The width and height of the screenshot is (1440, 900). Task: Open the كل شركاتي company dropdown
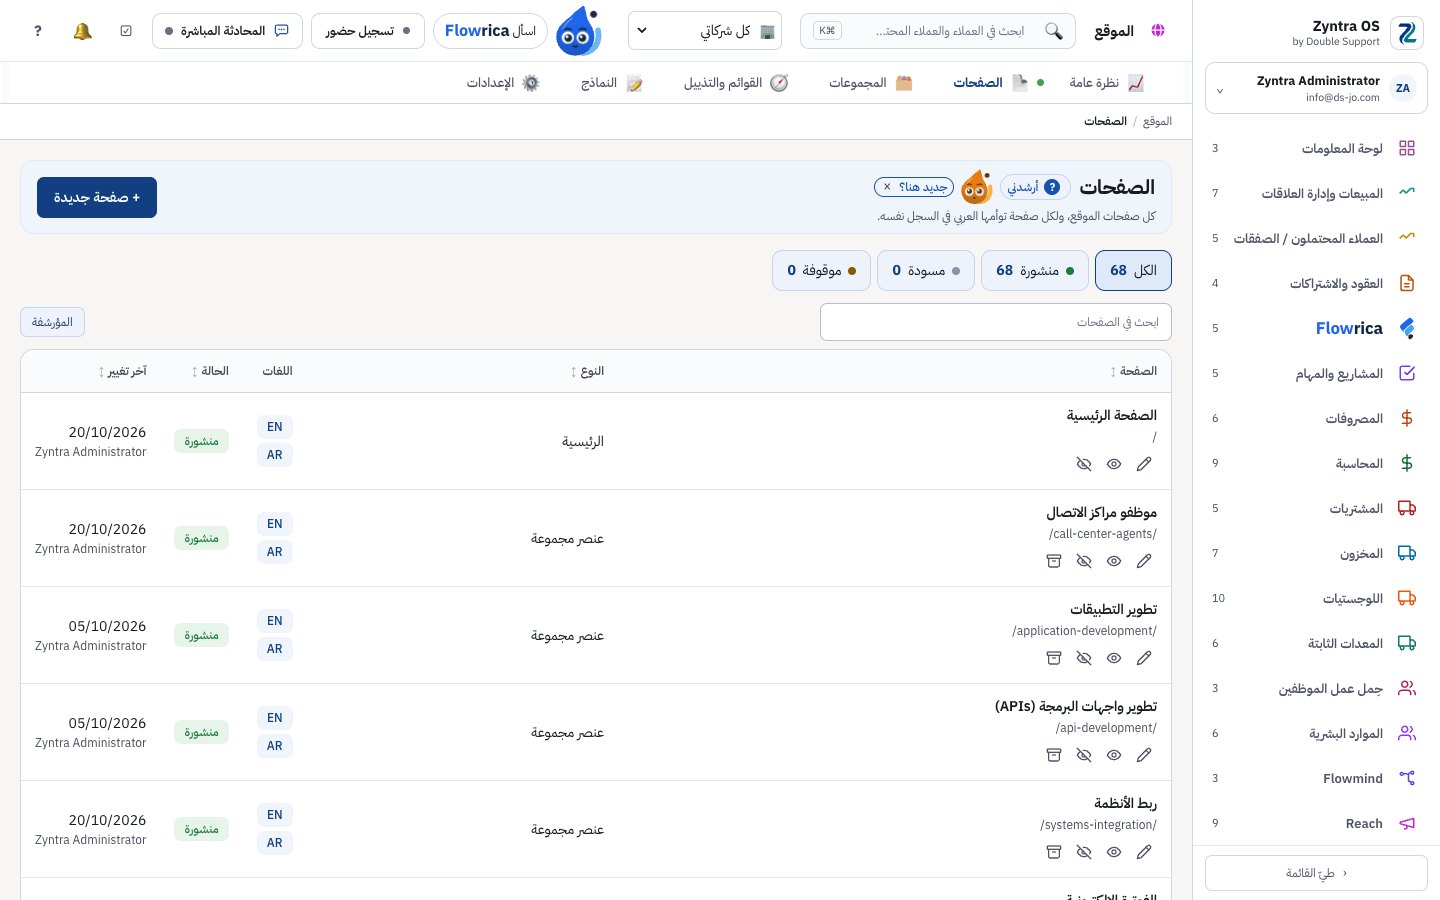point(705,31)
